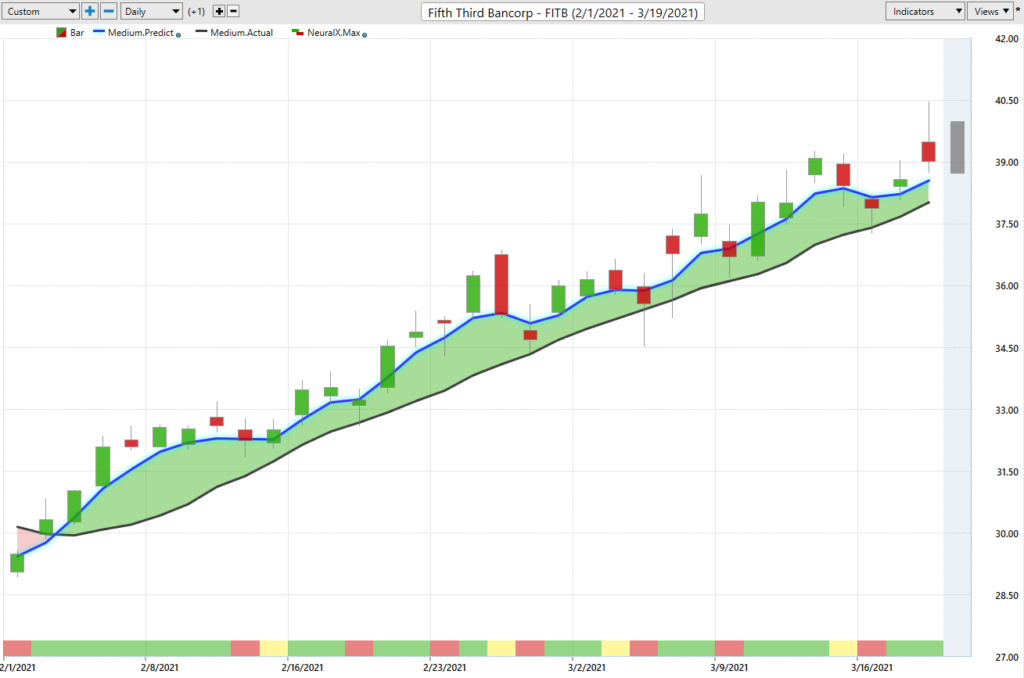Image resolution: width=1024 pixels, height=678 pixels.
Task: Click the 27.00 price axis label
Action: 1006,657
